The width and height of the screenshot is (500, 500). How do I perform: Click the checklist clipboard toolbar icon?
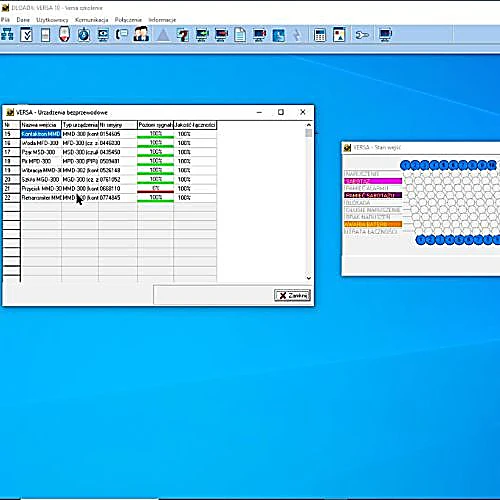pyautogui.click(x=26, y=34)
